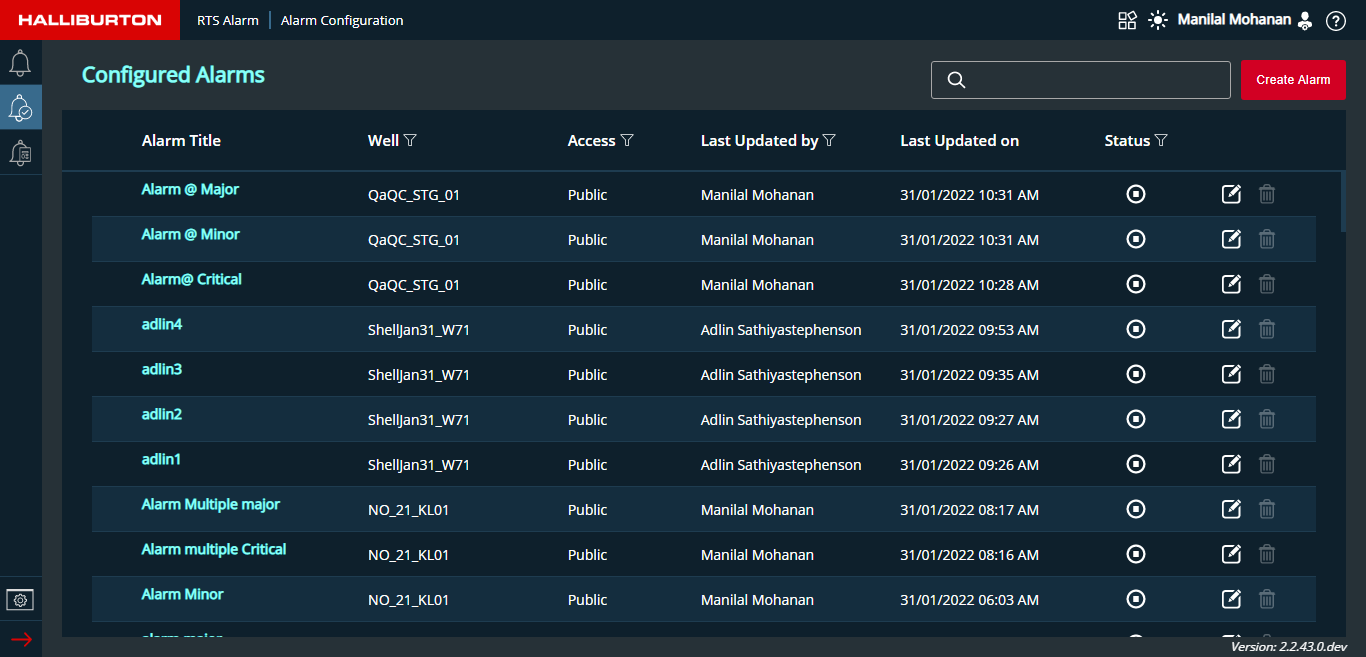
Task: Open the Access column filter
Action: (627, 141)
